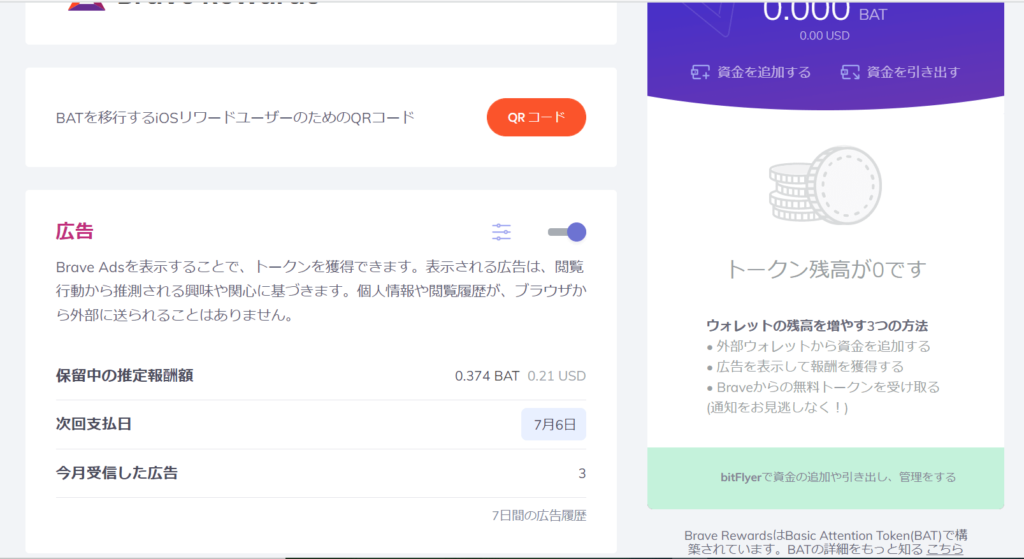Viewport: 1024px width, 559px height.
Task: Click the 0.00 USD wallet balance text
Action: click(824, 36)
